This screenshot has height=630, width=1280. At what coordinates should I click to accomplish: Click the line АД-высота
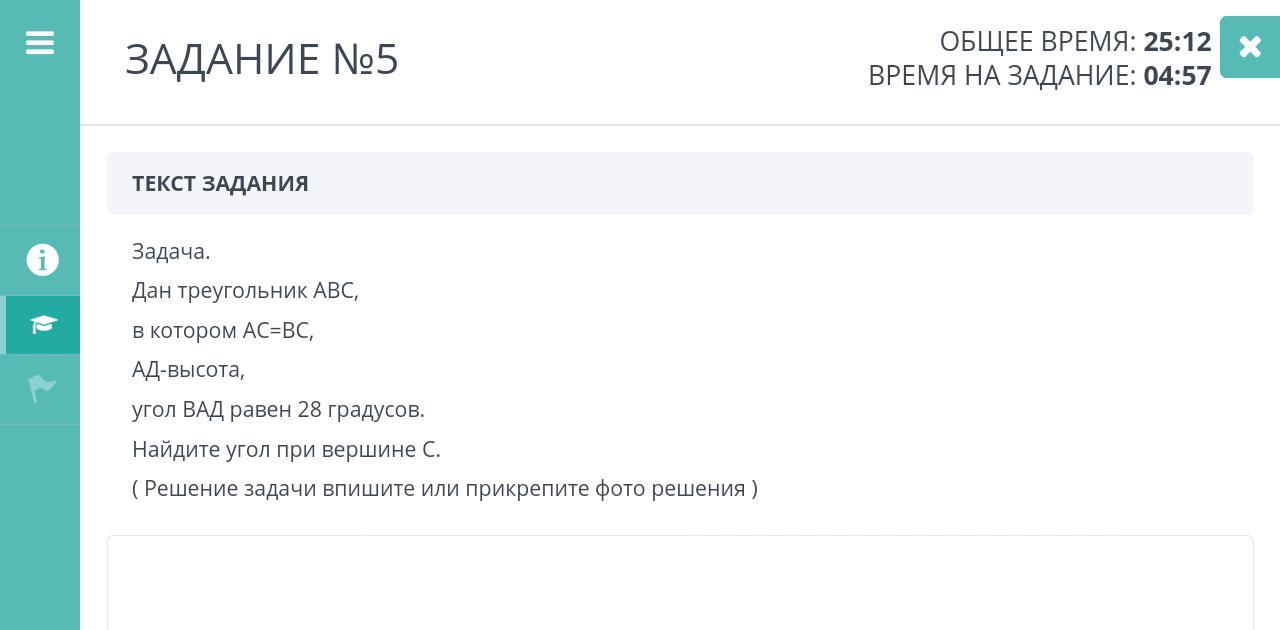tap(188, 370)
